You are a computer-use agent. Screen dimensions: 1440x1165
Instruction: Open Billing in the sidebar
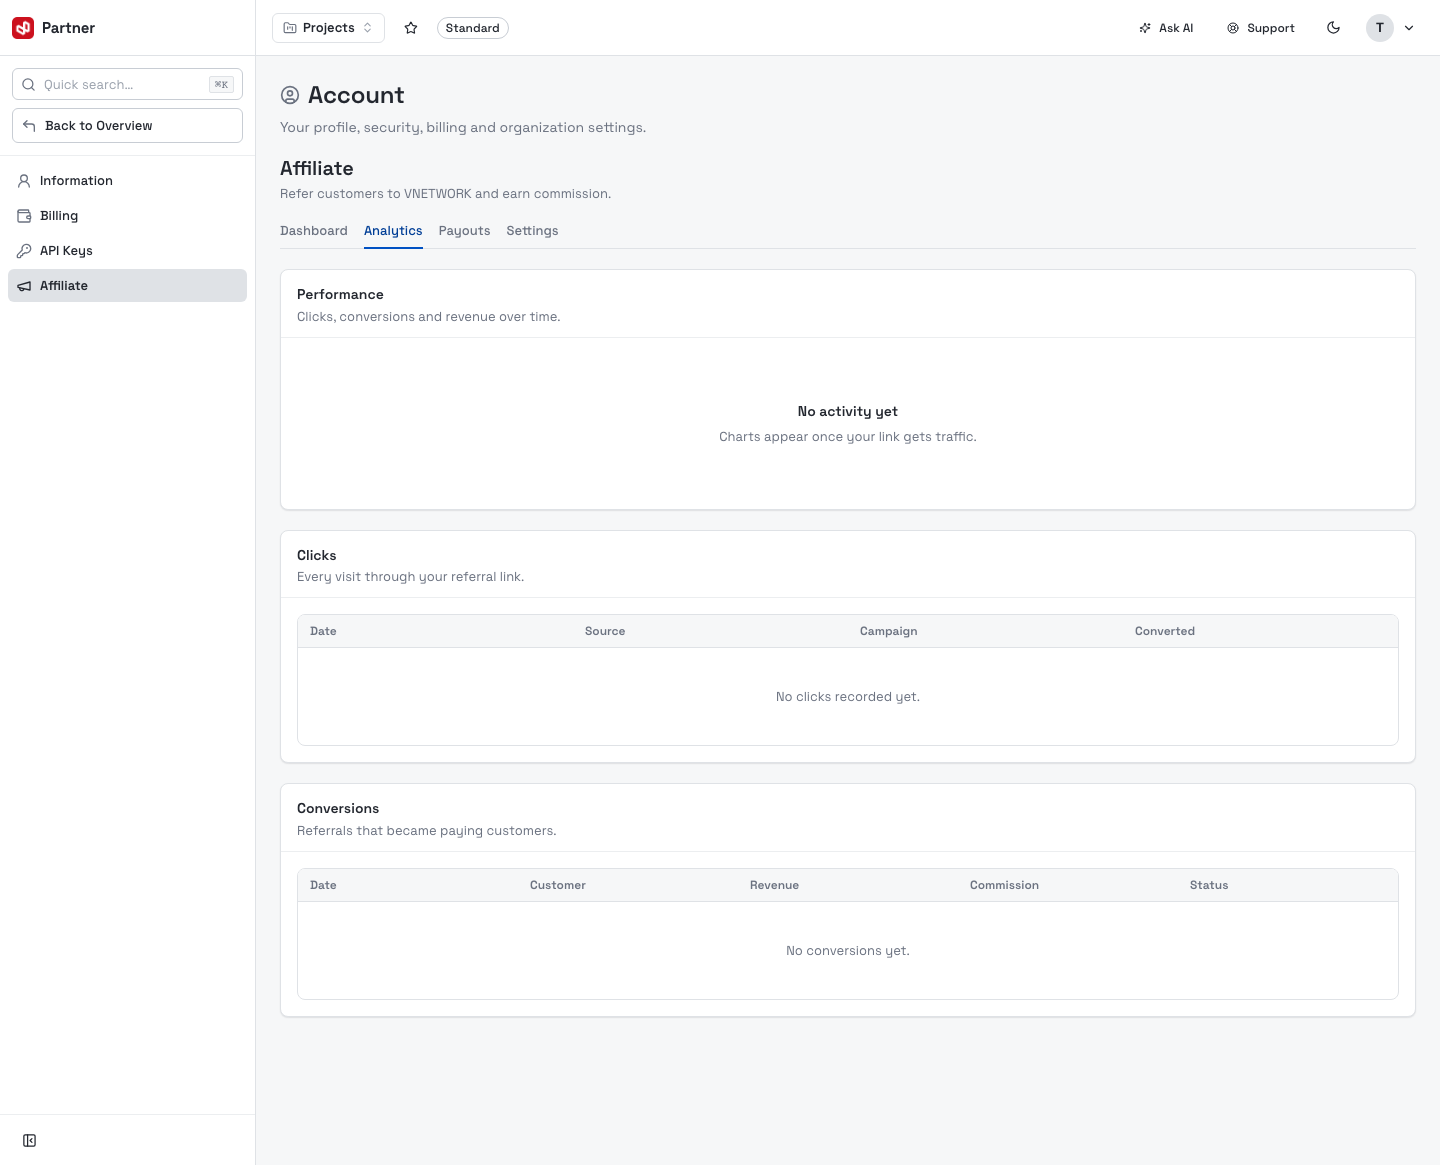pyautogui.click(x=127, y=216)
